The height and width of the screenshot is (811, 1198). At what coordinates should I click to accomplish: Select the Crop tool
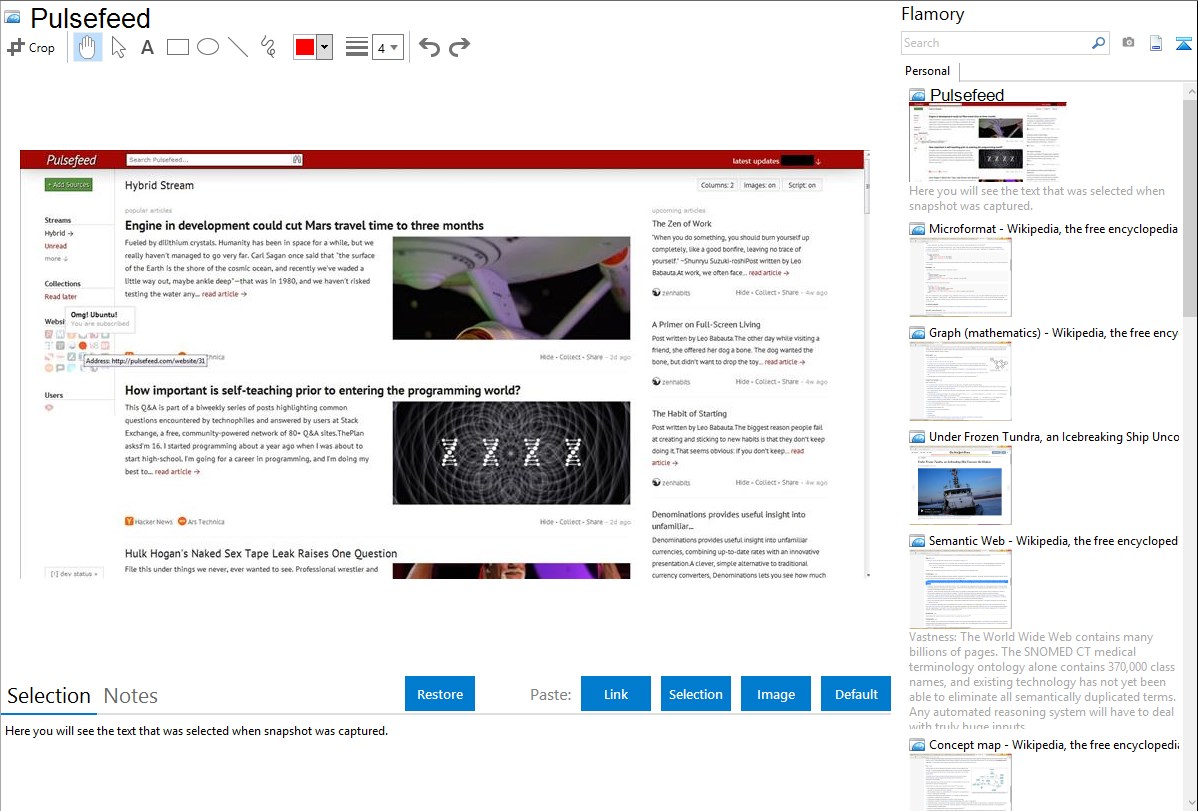31,47
